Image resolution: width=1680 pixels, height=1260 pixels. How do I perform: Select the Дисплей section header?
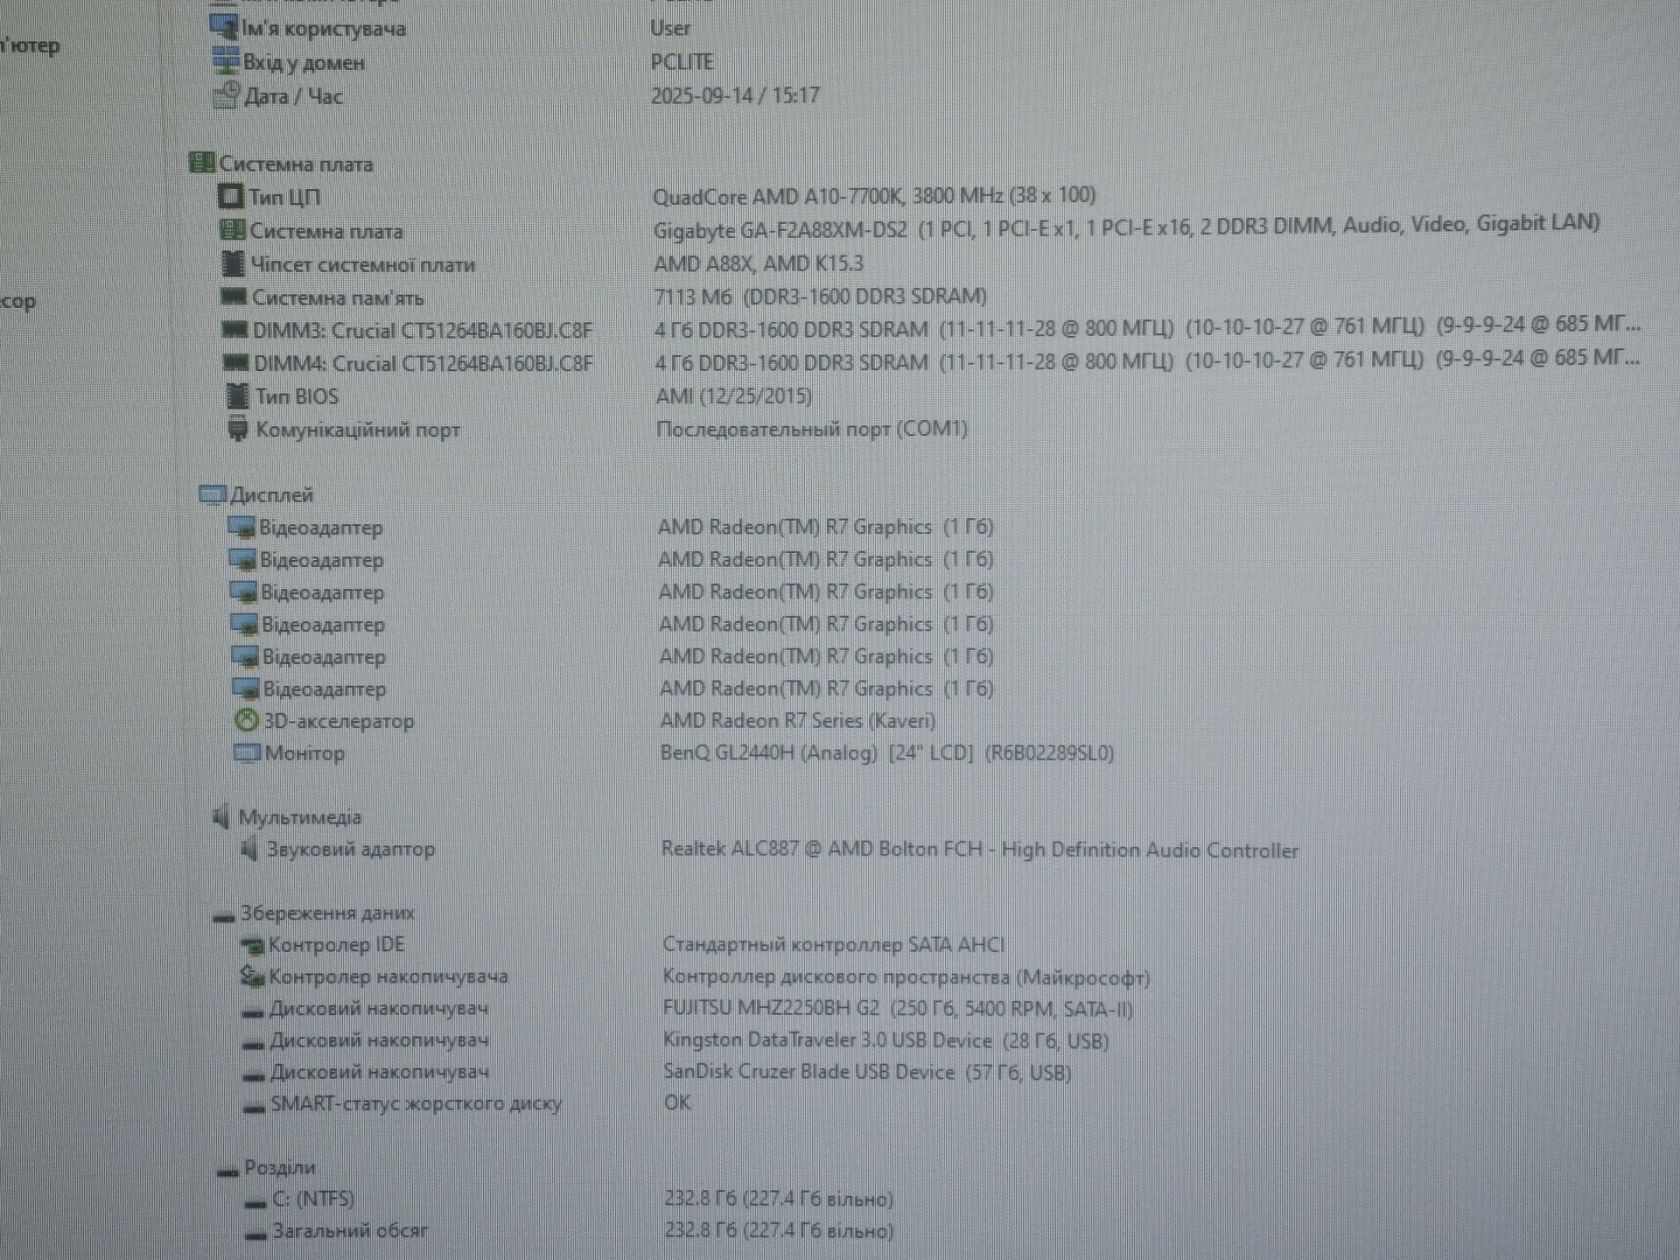(x=271, y=494)
